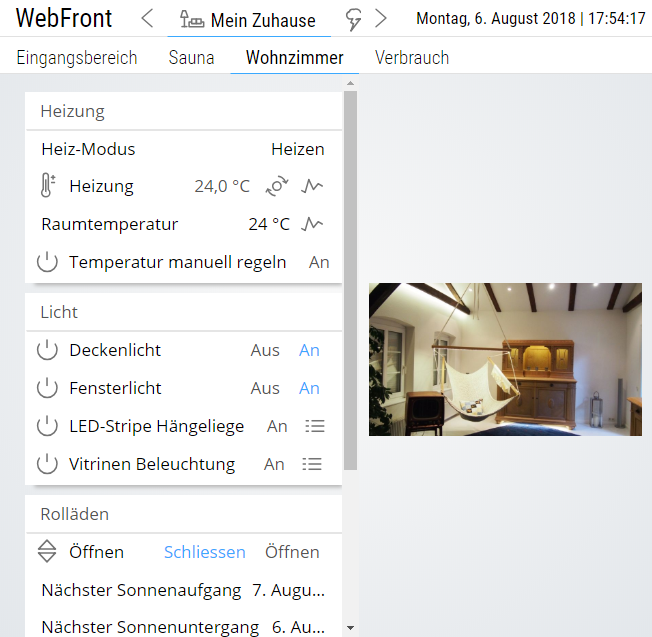Image resolution: width=652 pixels, height=637 pixels.
Task: Click the power icon beside Vitrinen Beleuchtung
Action: (48, 464)
